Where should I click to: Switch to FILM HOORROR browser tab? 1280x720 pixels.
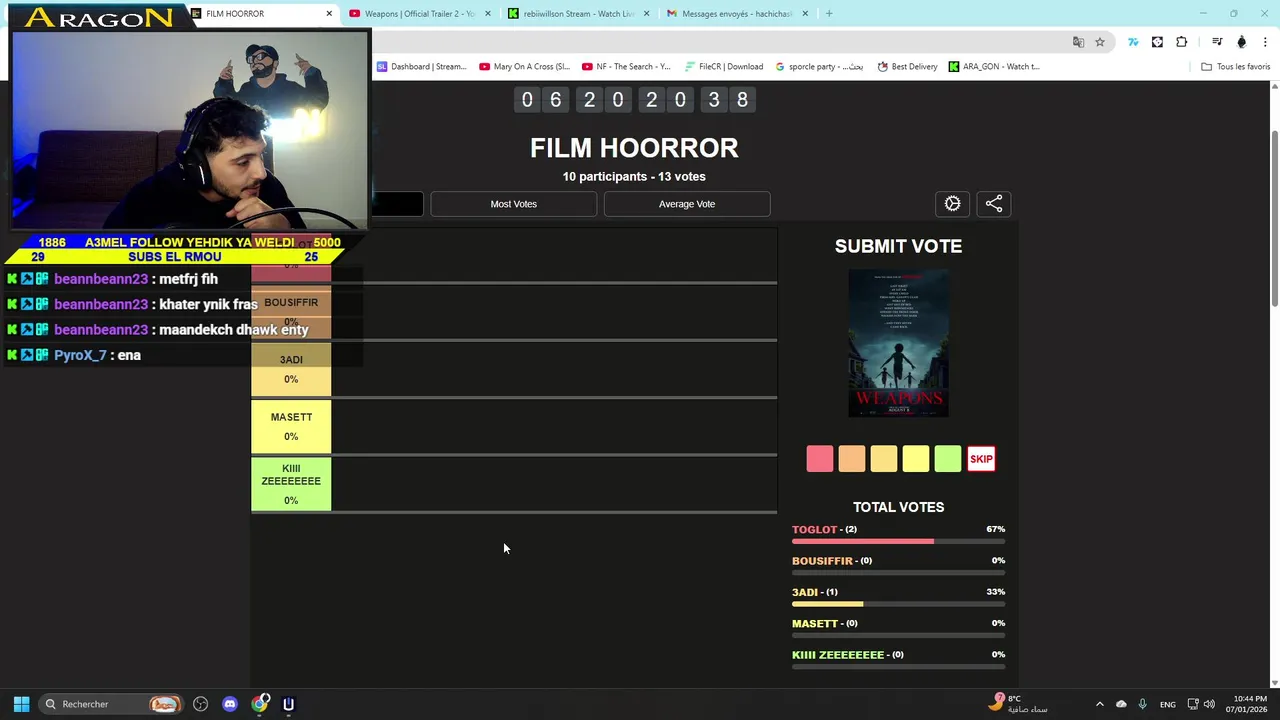[263, 14]
